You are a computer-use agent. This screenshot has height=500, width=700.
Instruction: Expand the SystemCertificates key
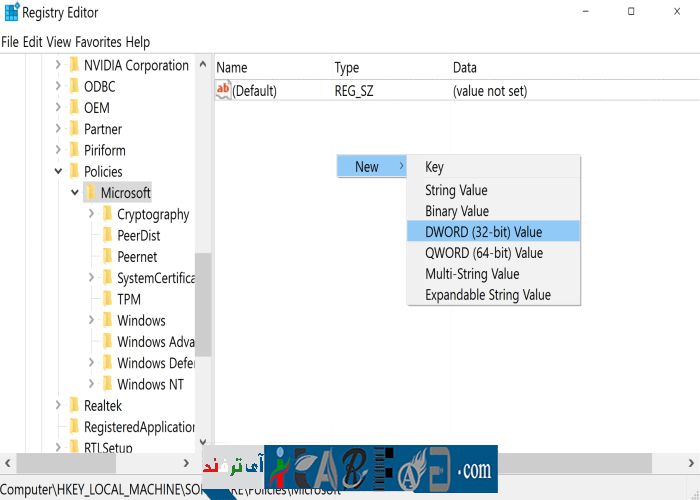pyautogui.click(x=91, y=278)
